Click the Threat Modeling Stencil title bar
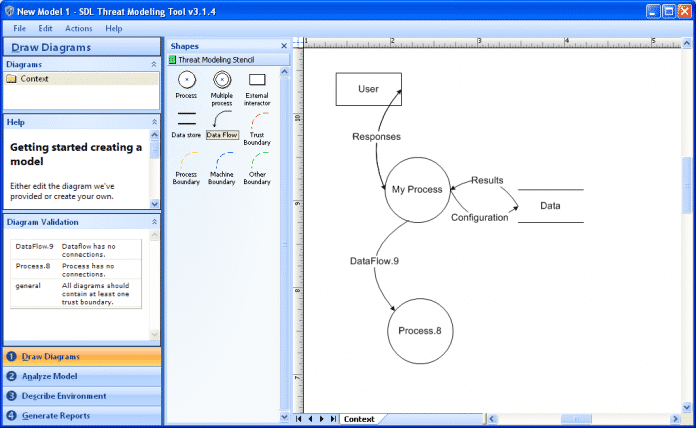The height and width of the screenshot is (428, 696). 228,59
